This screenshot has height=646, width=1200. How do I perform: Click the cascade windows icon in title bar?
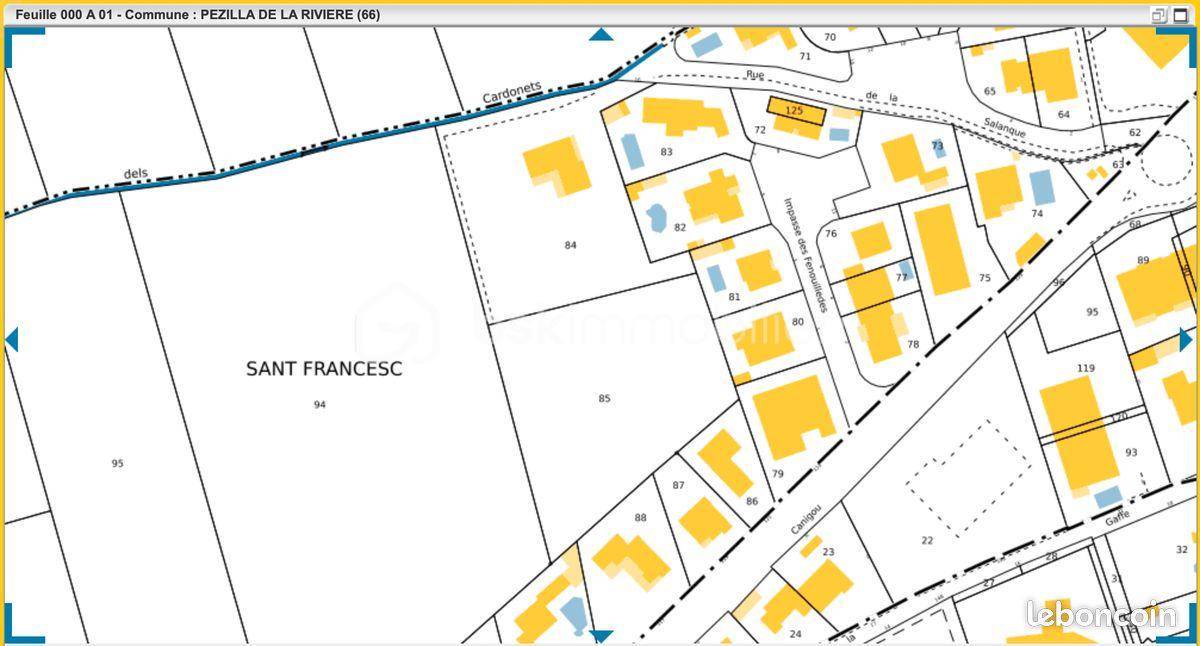coord(1159,15)
